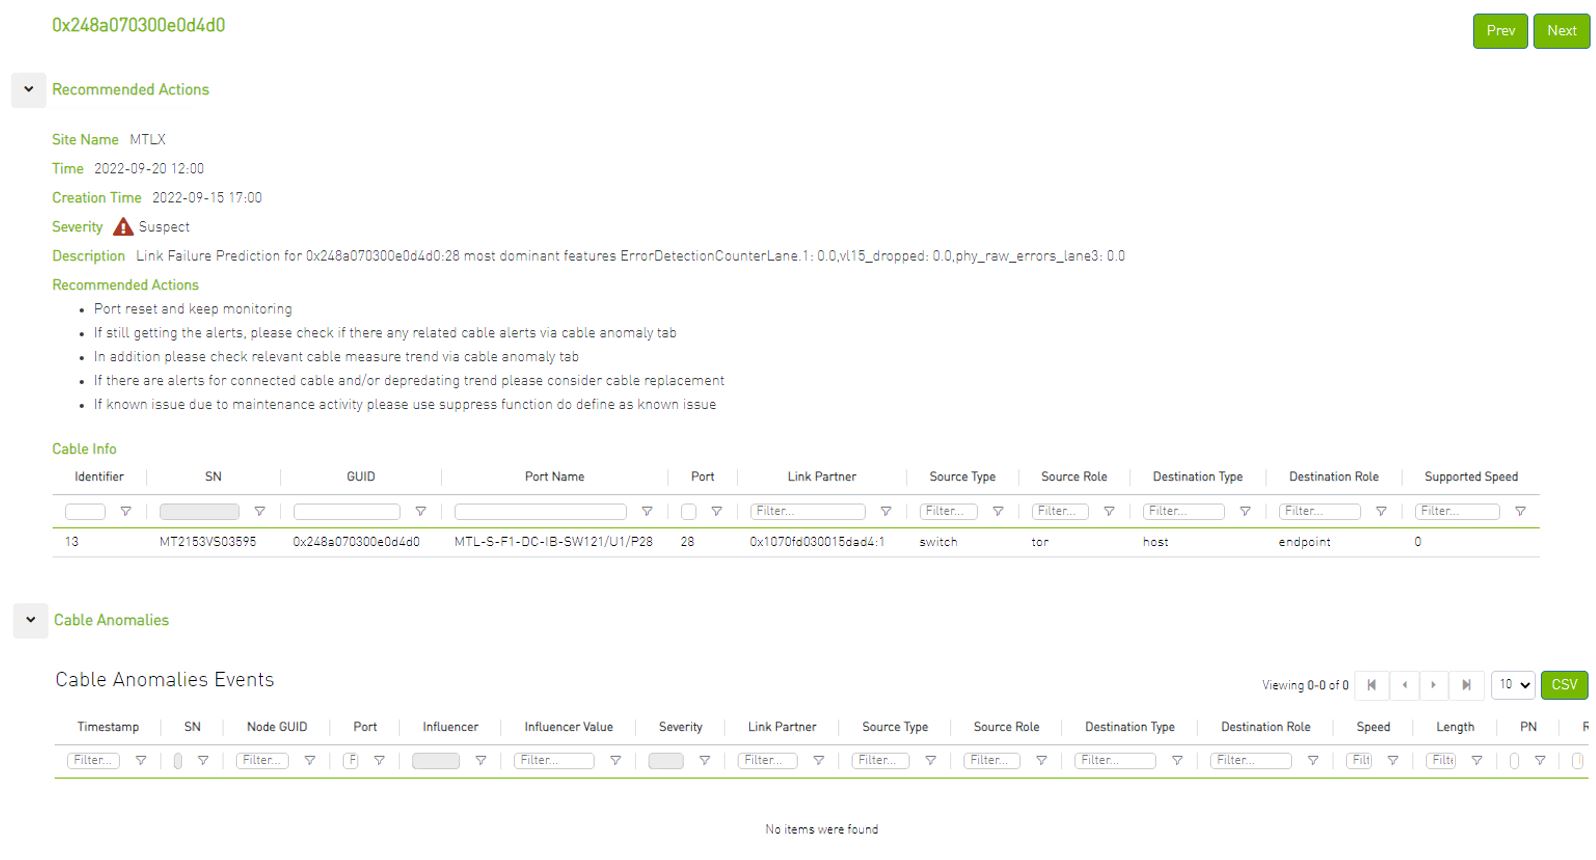
Task: Focus the Timestamp filter input
Action: coord(93,761)
